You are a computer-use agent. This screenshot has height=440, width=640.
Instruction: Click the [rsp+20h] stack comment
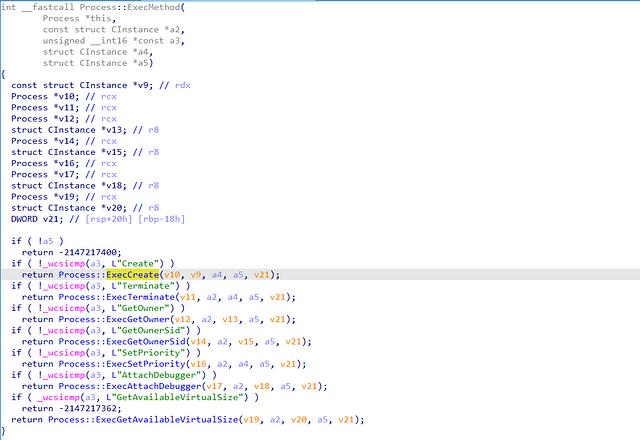pyautogui.click(x=109, y=219)
